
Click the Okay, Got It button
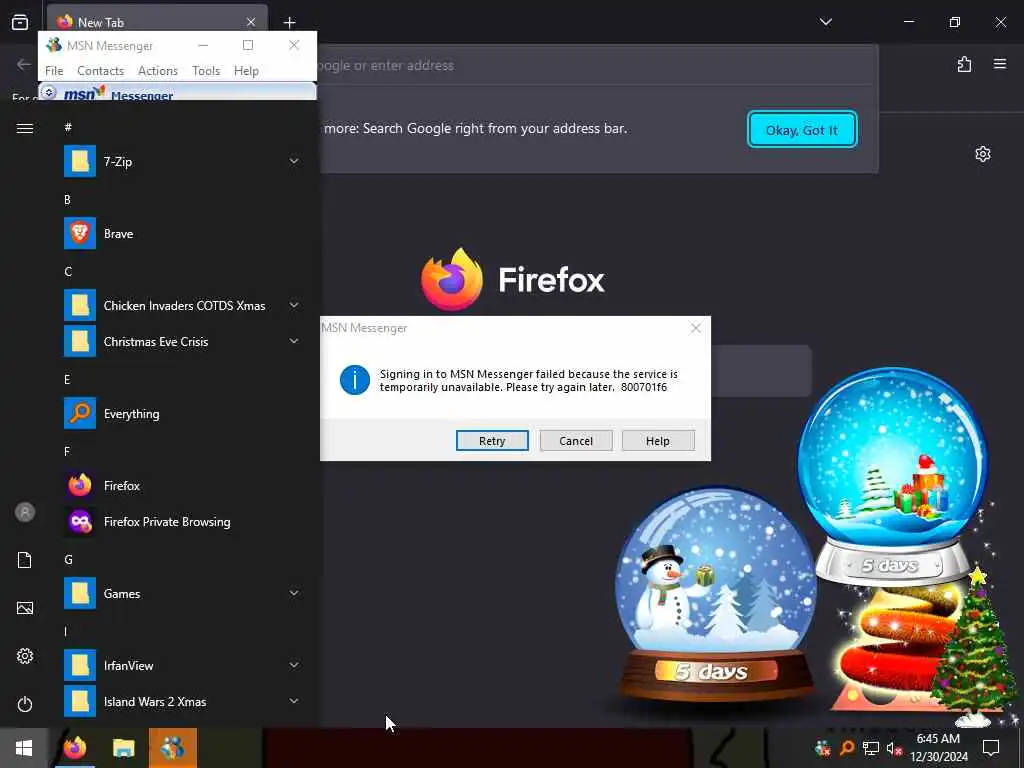point(801,130)
